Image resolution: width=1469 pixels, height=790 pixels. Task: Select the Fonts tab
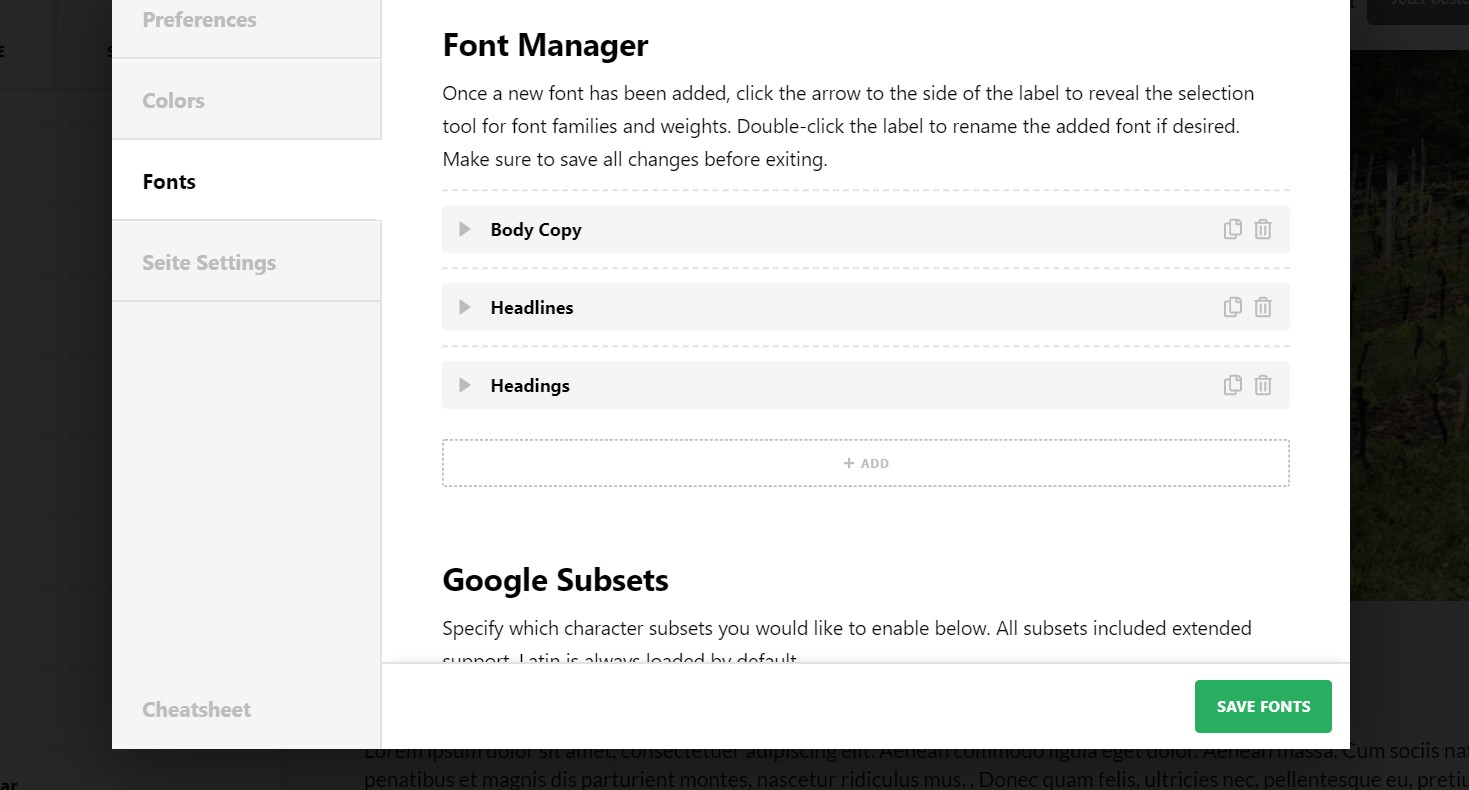[x=246, y=181]
